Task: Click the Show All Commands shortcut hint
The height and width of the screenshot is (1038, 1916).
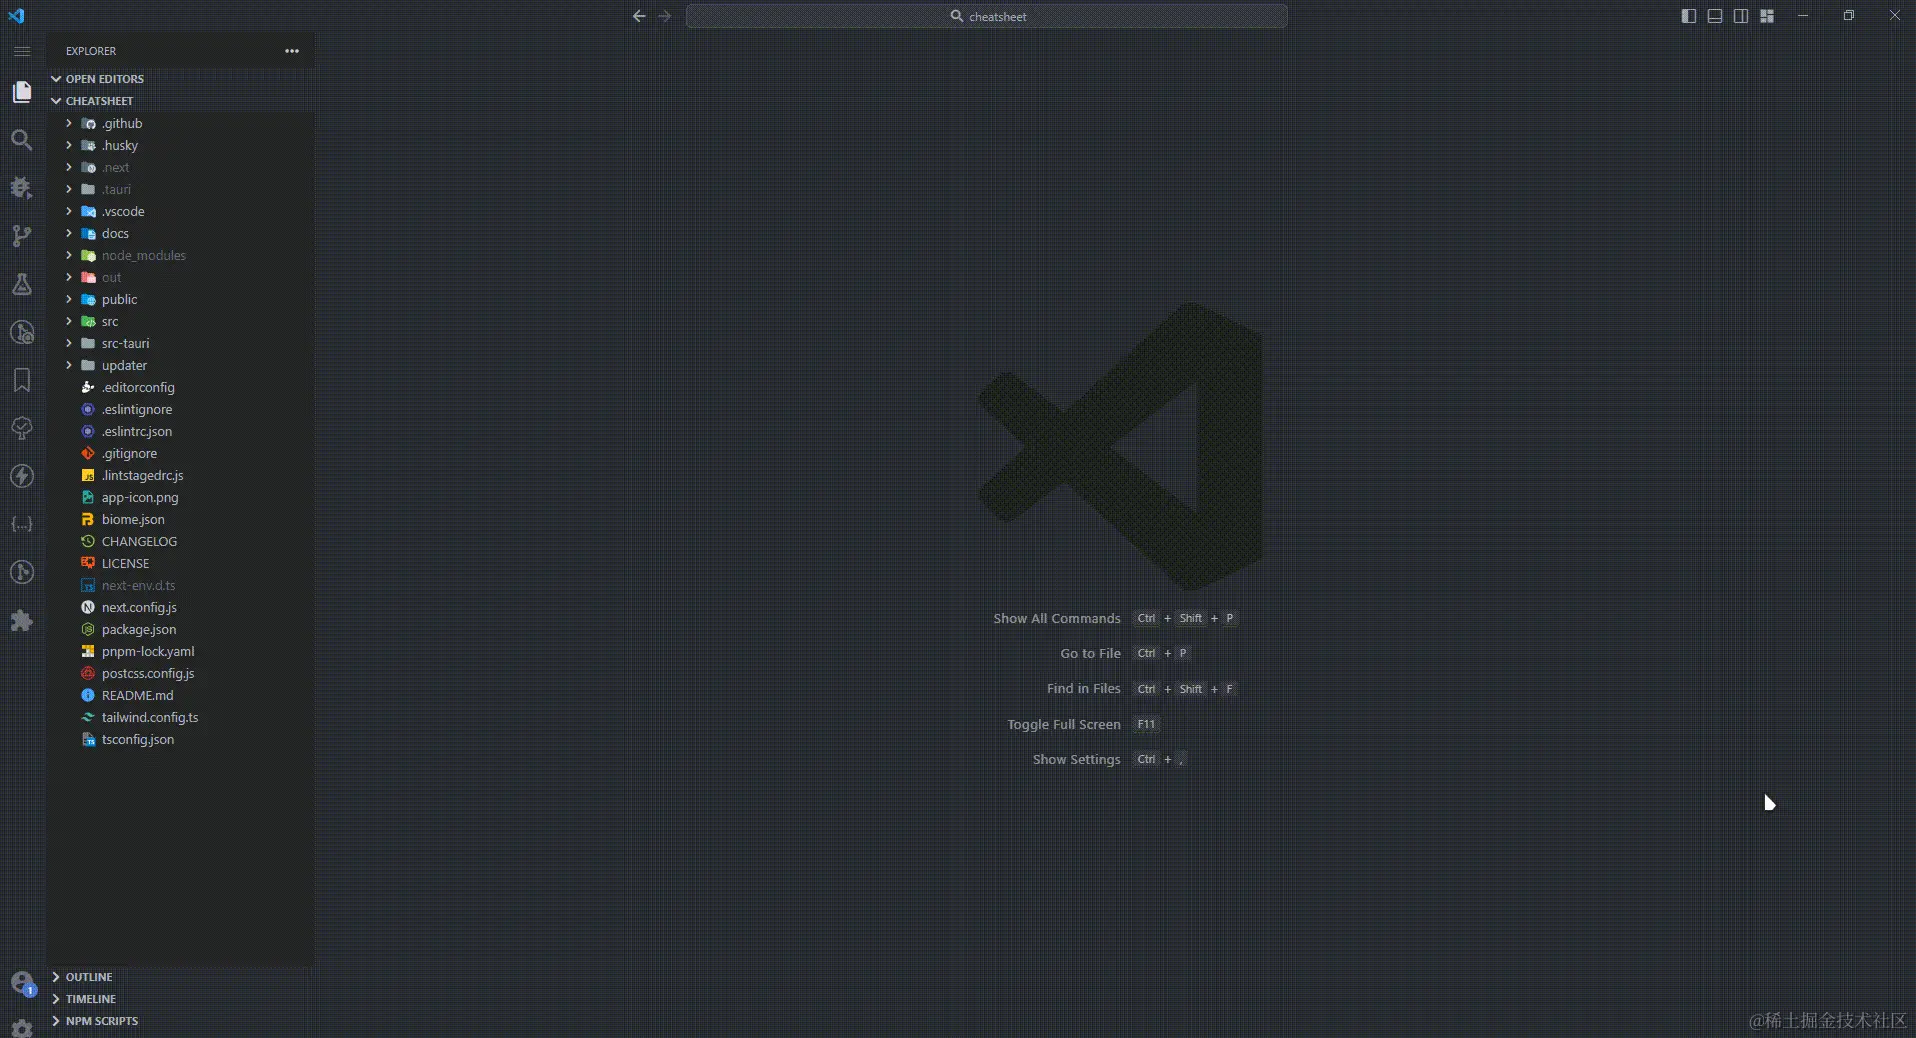Action: 1115,618
